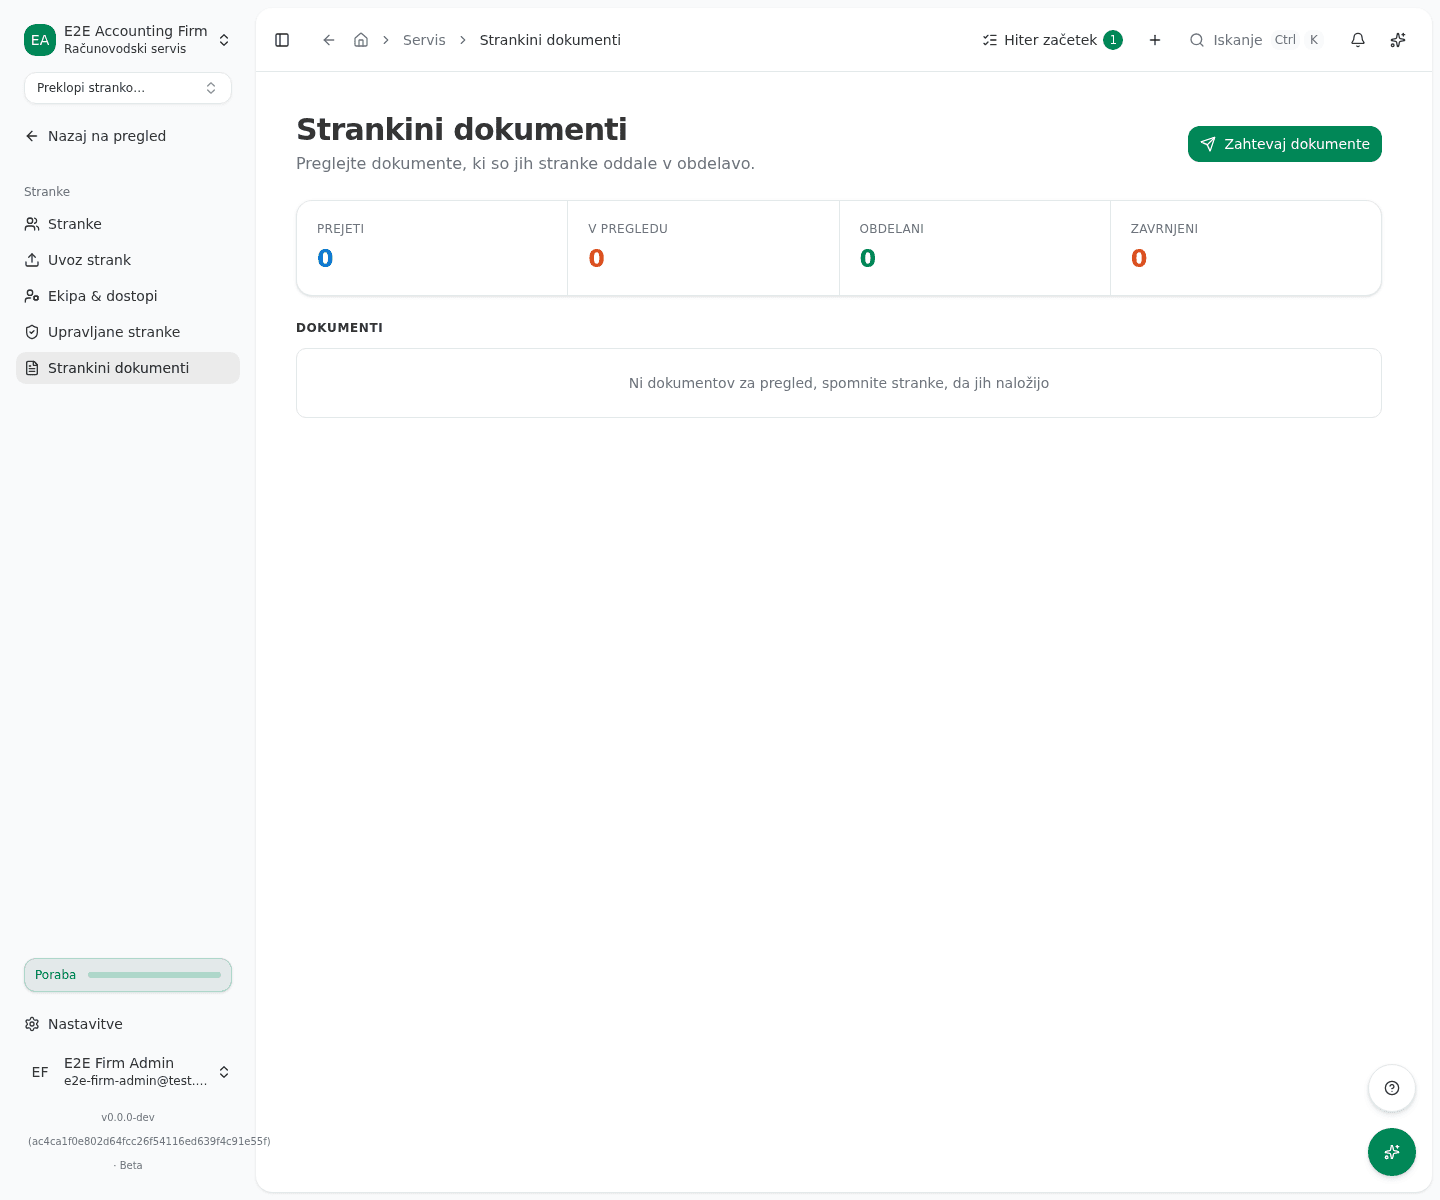Click the Poraba usage bar
This screenshot has width=1440, height=1200.
(128, 975)
